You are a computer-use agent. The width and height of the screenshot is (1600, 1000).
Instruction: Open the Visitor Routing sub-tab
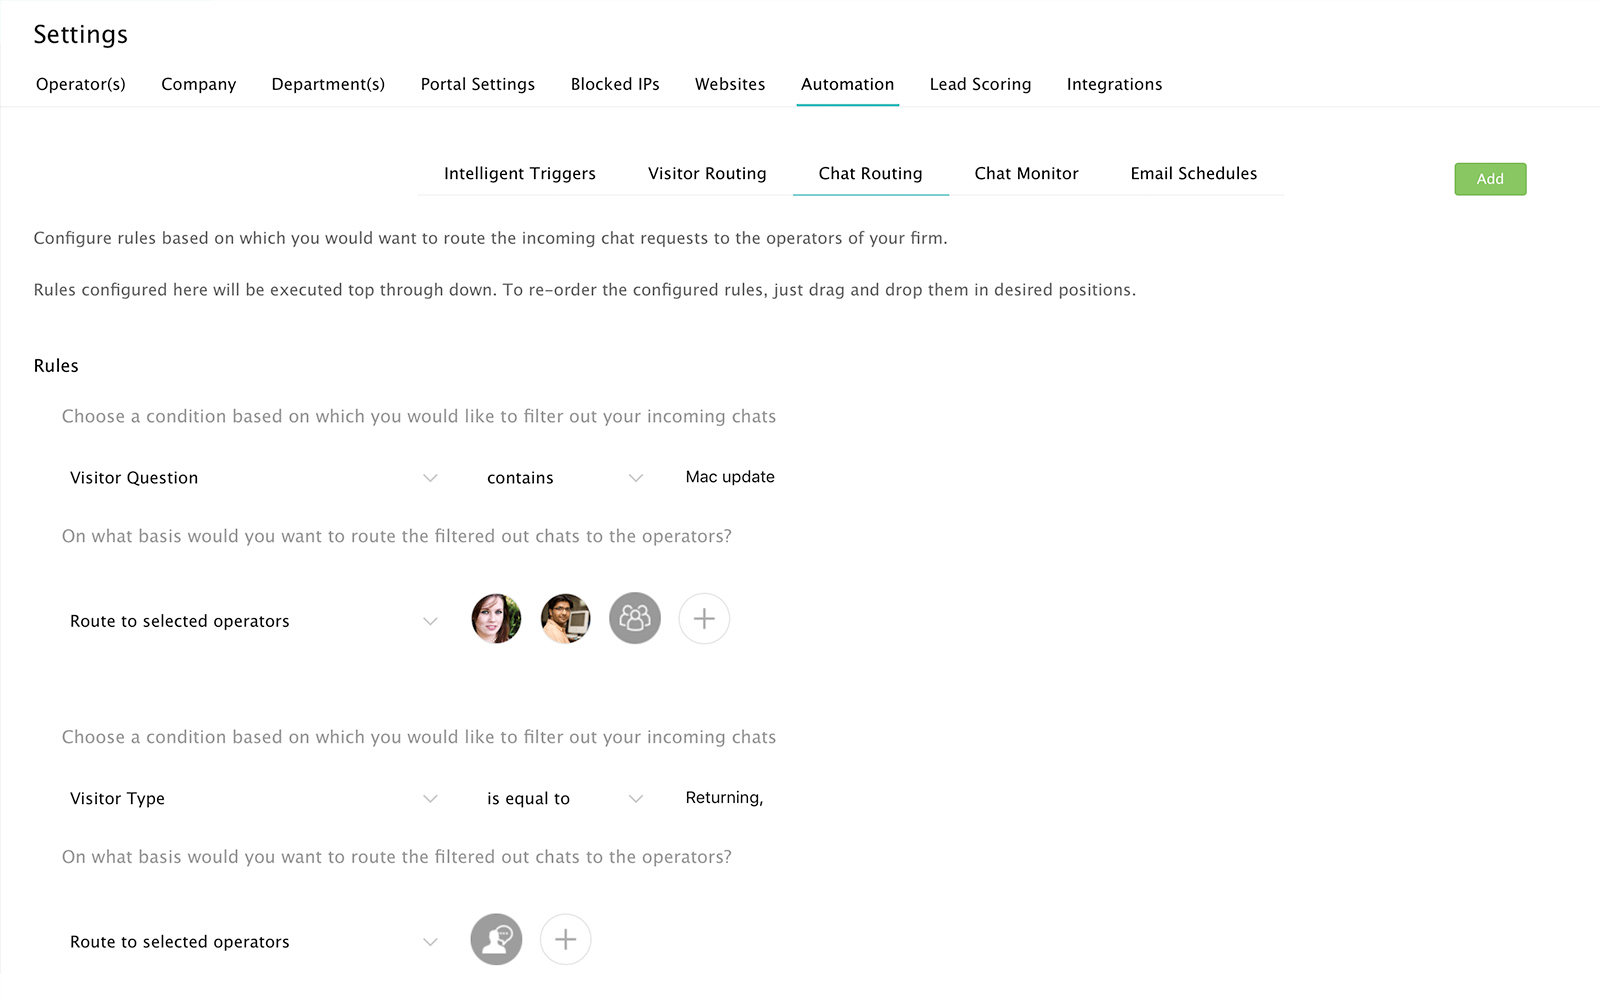[707, 173]
